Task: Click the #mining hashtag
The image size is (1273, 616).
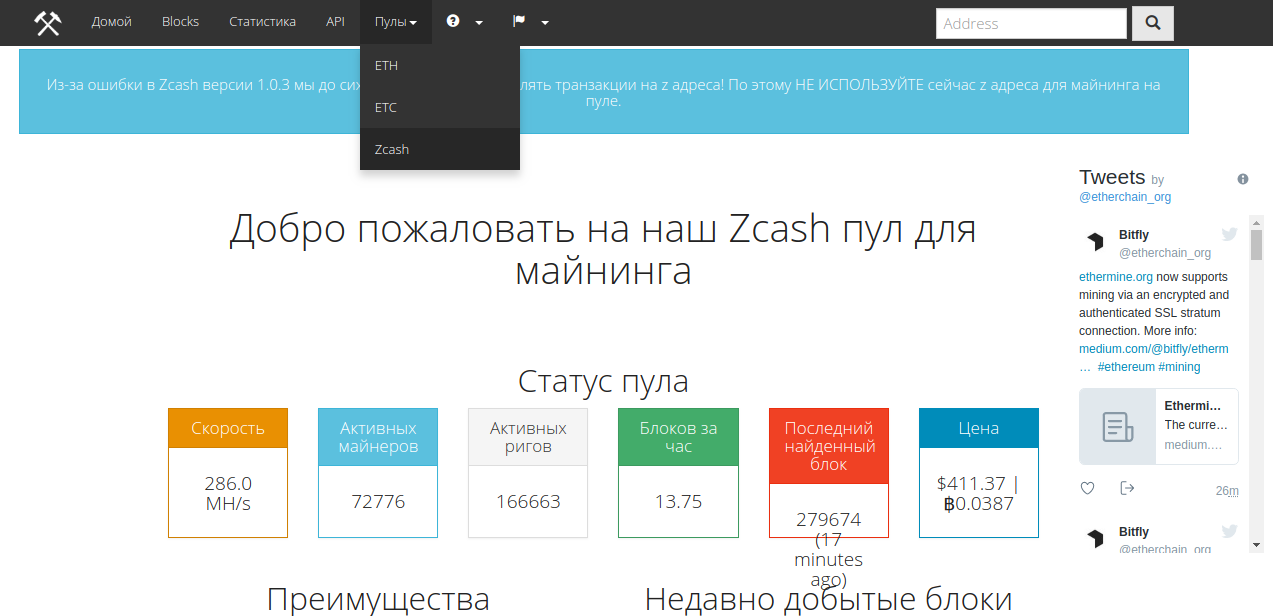Action: tap(1180, 367)
